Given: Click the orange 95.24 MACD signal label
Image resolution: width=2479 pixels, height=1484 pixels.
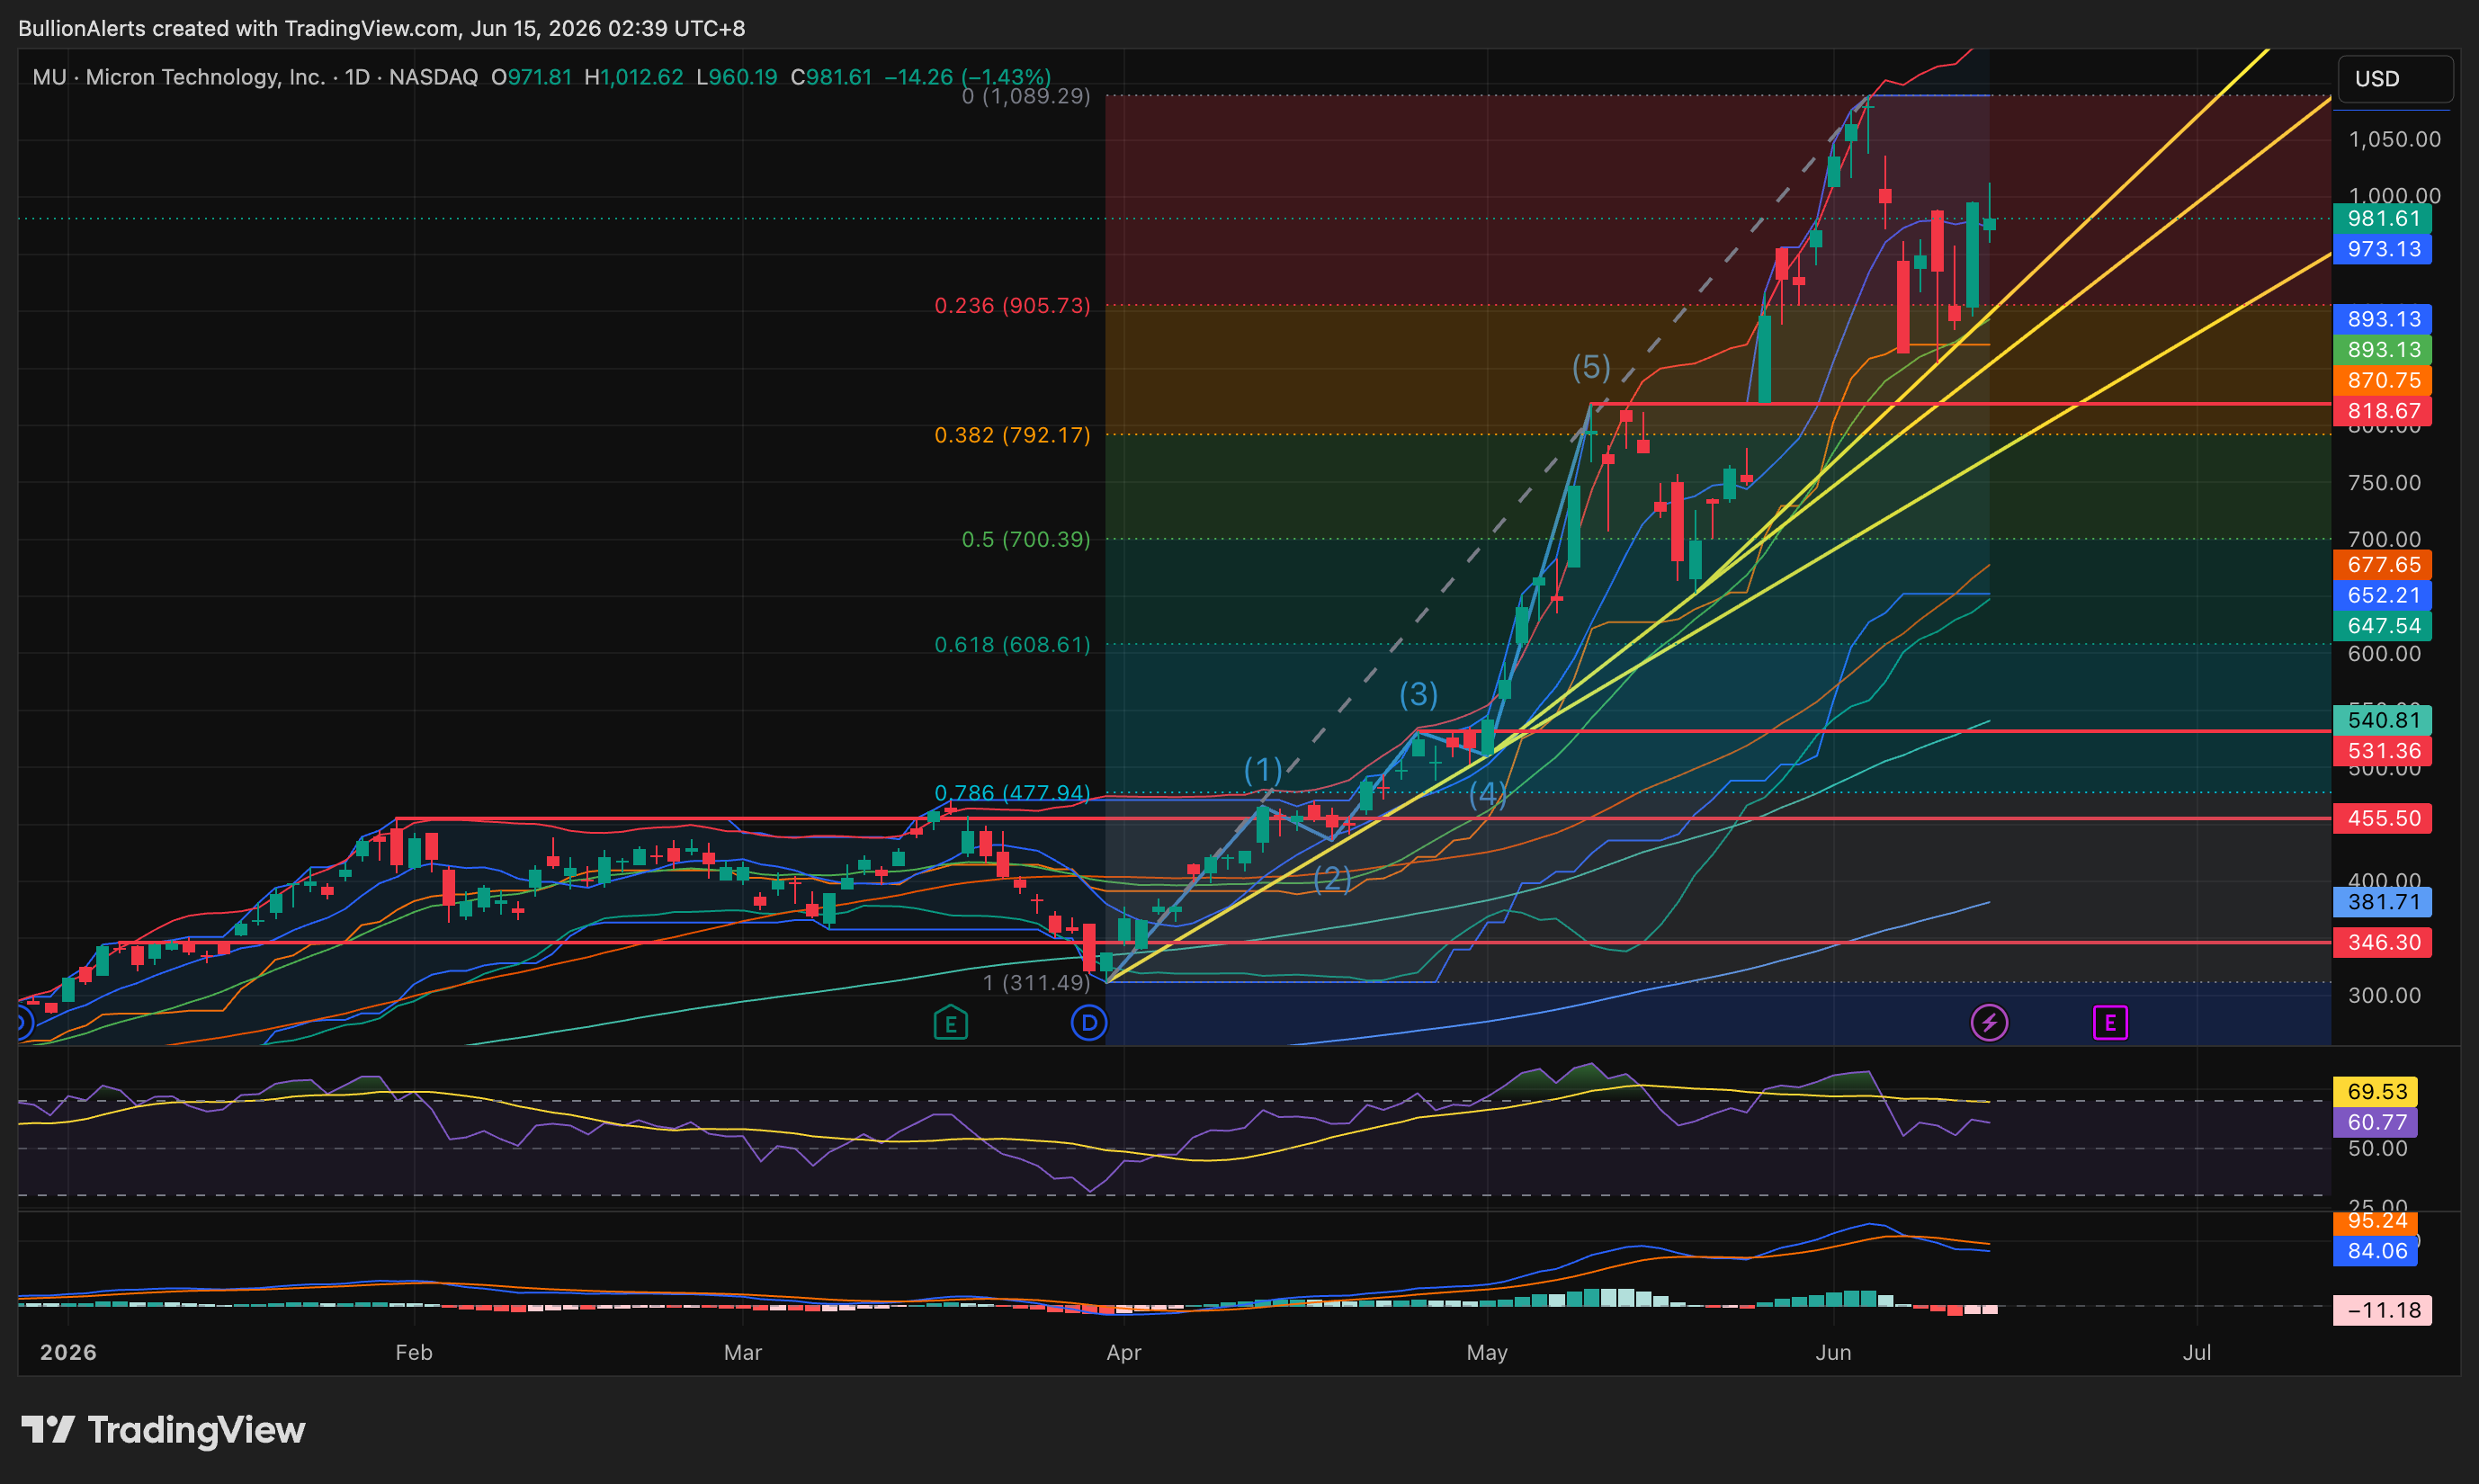Looking at the screenshot, I should coord(2376,1222).
